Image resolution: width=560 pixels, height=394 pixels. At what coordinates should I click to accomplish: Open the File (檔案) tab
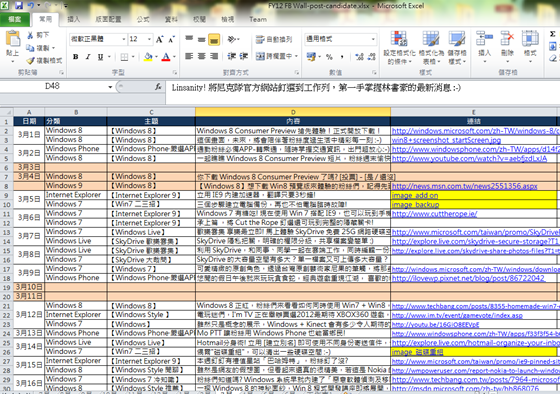coord(15,19)
